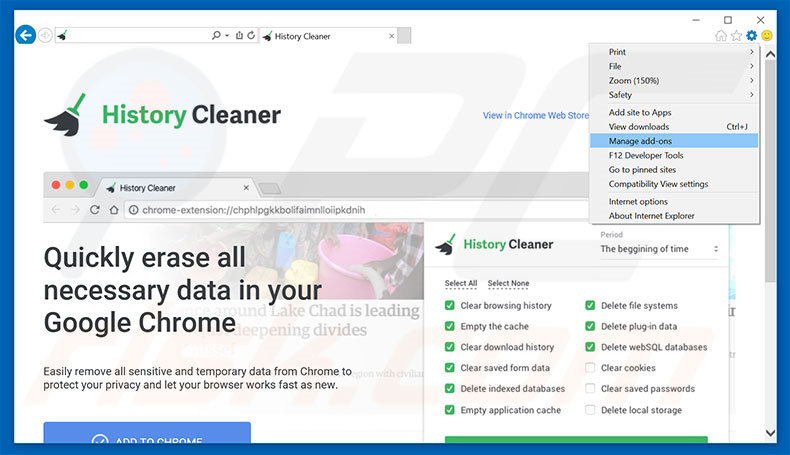The height and width of the screenshot is (455, 790).
Task: Follow View in Chrome Web Store link
Action: 536,115
